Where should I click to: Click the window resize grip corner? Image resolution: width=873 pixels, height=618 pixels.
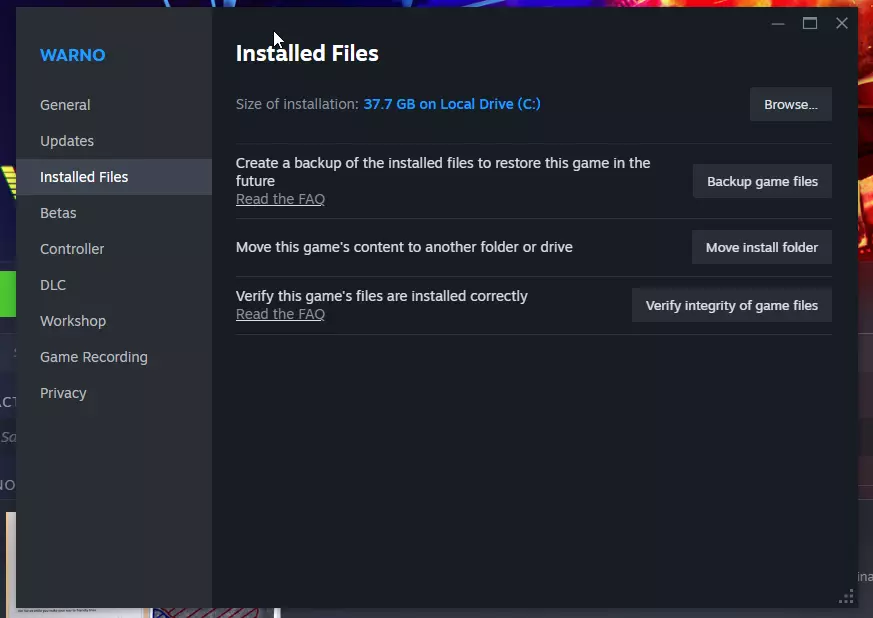[845, 597]
